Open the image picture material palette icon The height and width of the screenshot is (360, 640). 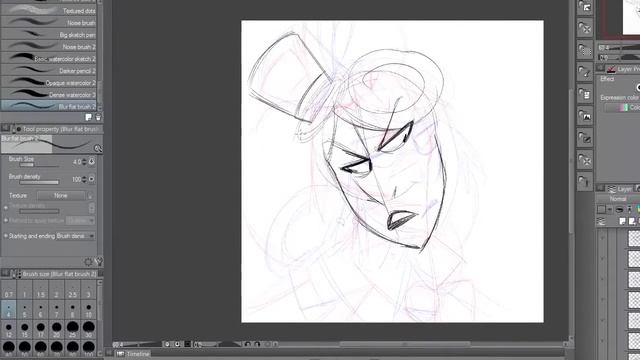pos(585,116)
